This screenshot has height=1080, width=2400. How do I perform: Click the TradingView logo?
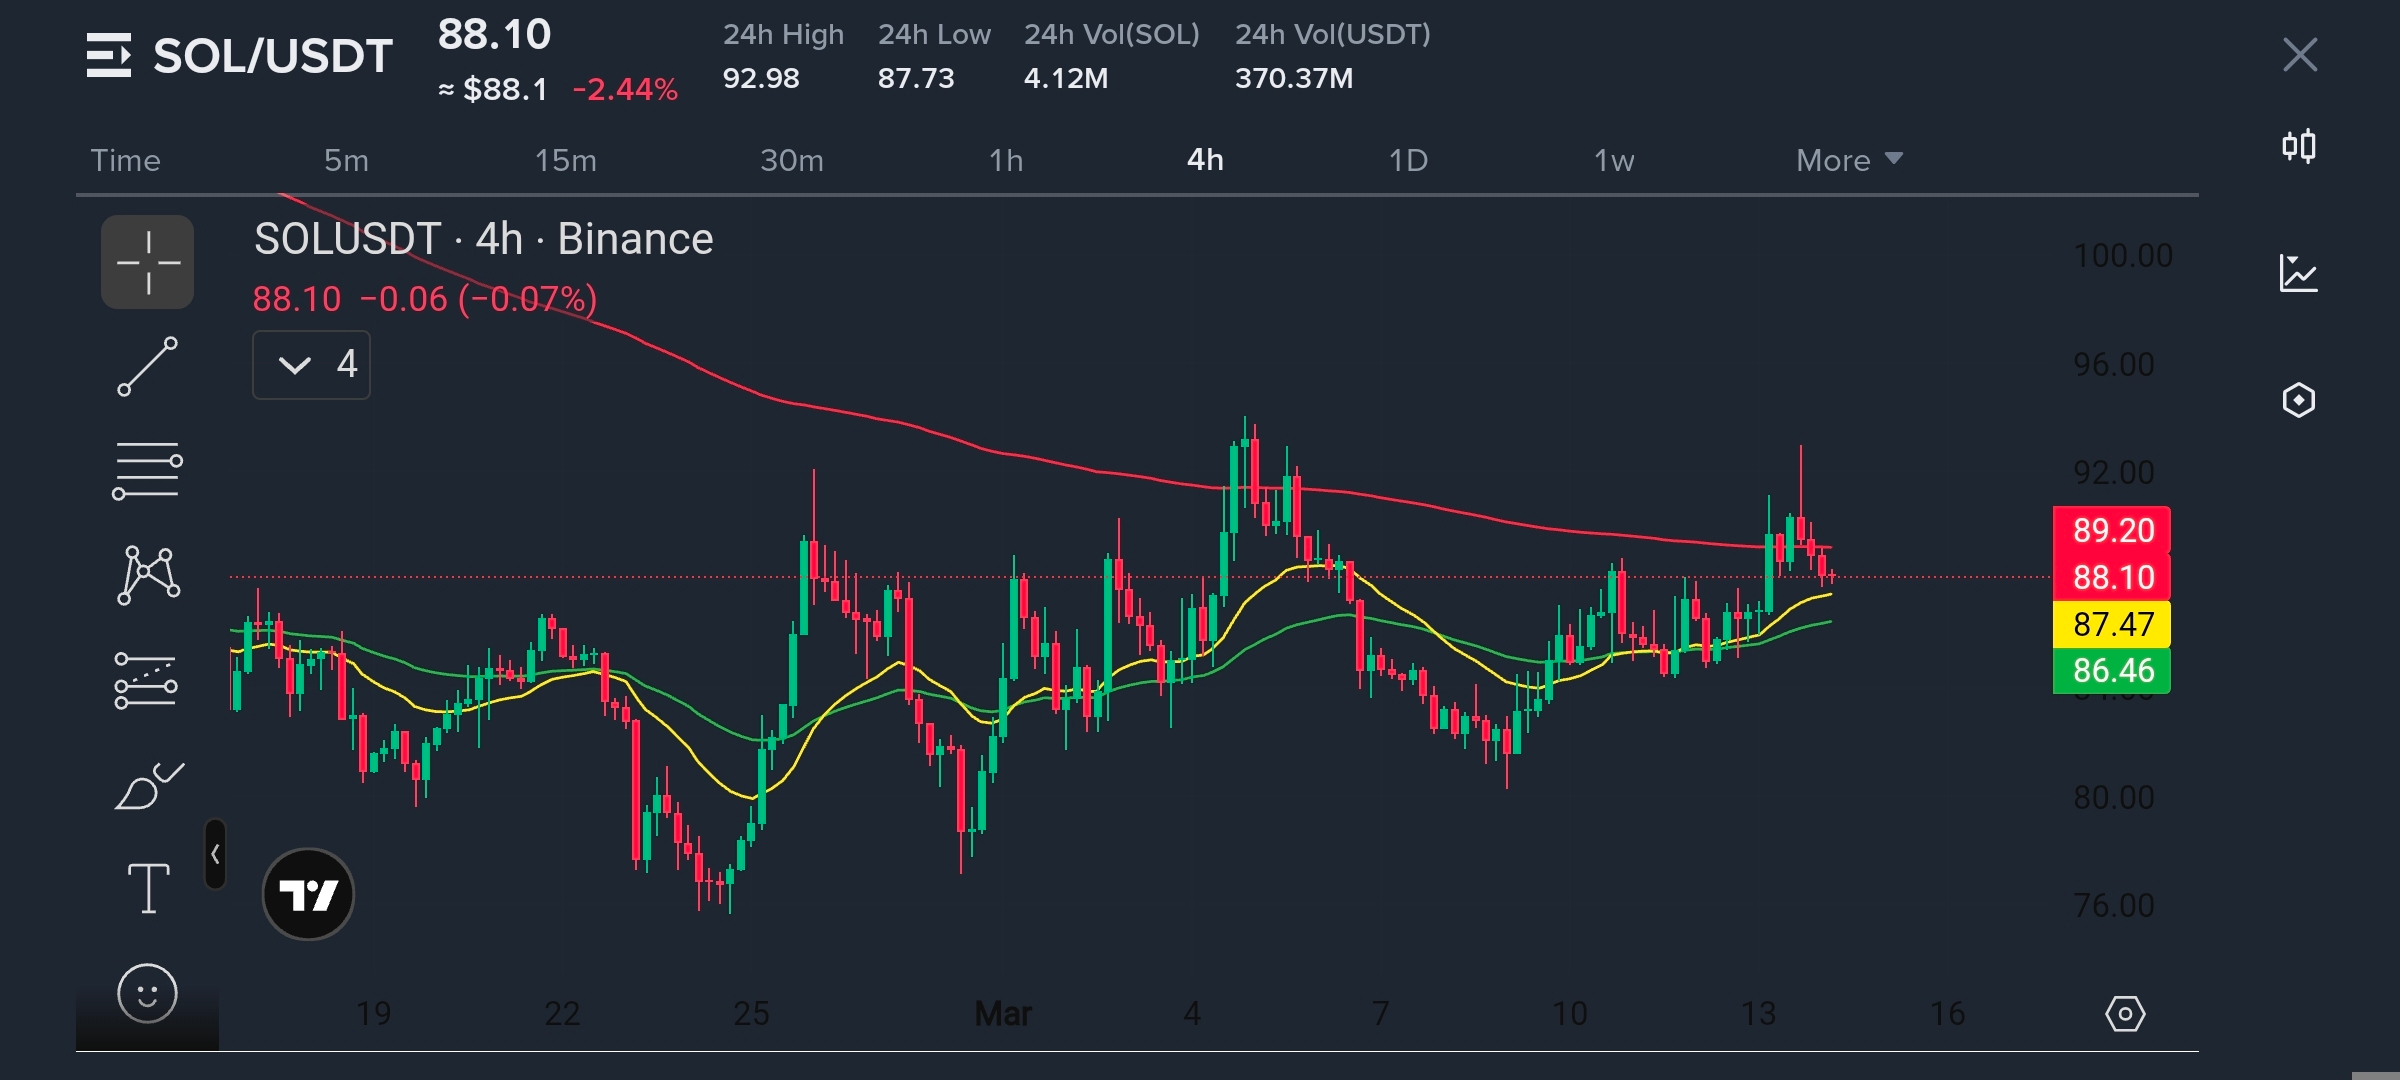[308, 894]
